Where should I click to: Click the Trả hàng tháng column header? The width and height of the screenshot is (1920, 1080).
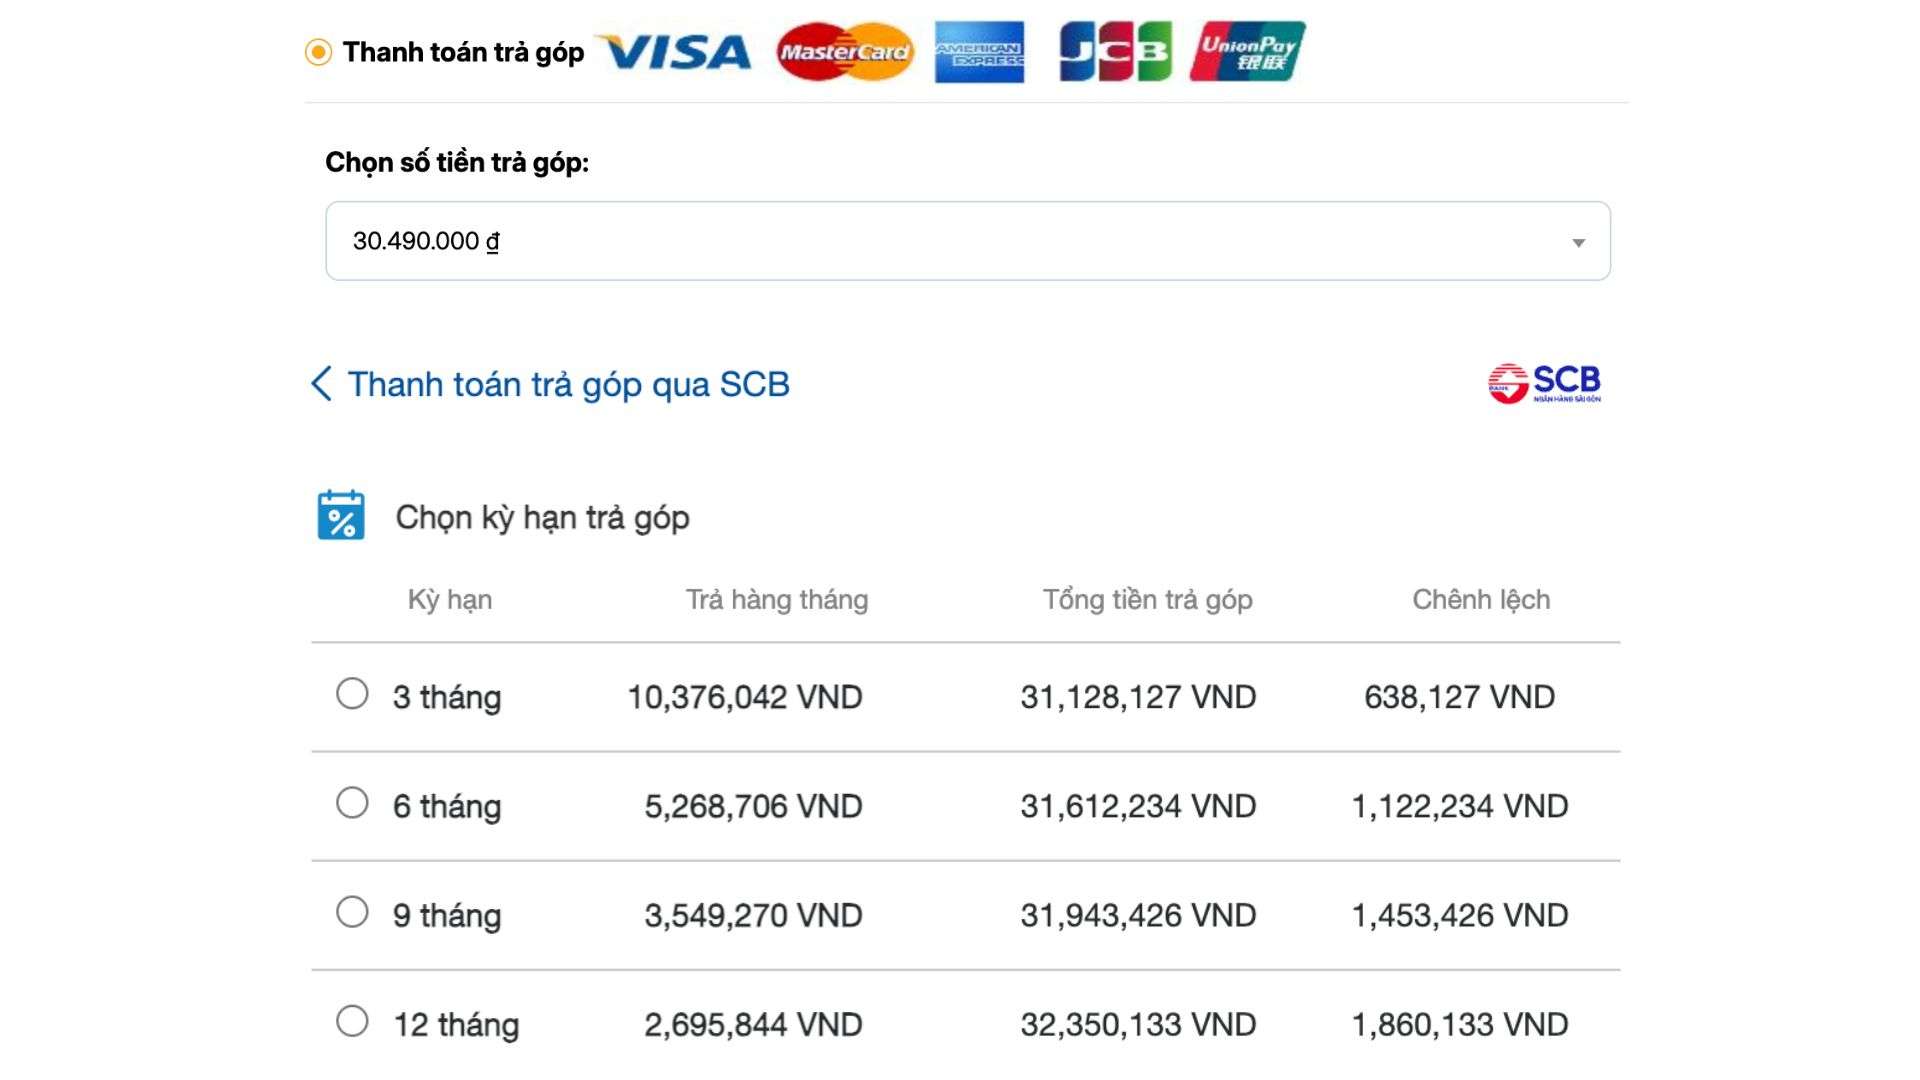click(x=776, y=600)
